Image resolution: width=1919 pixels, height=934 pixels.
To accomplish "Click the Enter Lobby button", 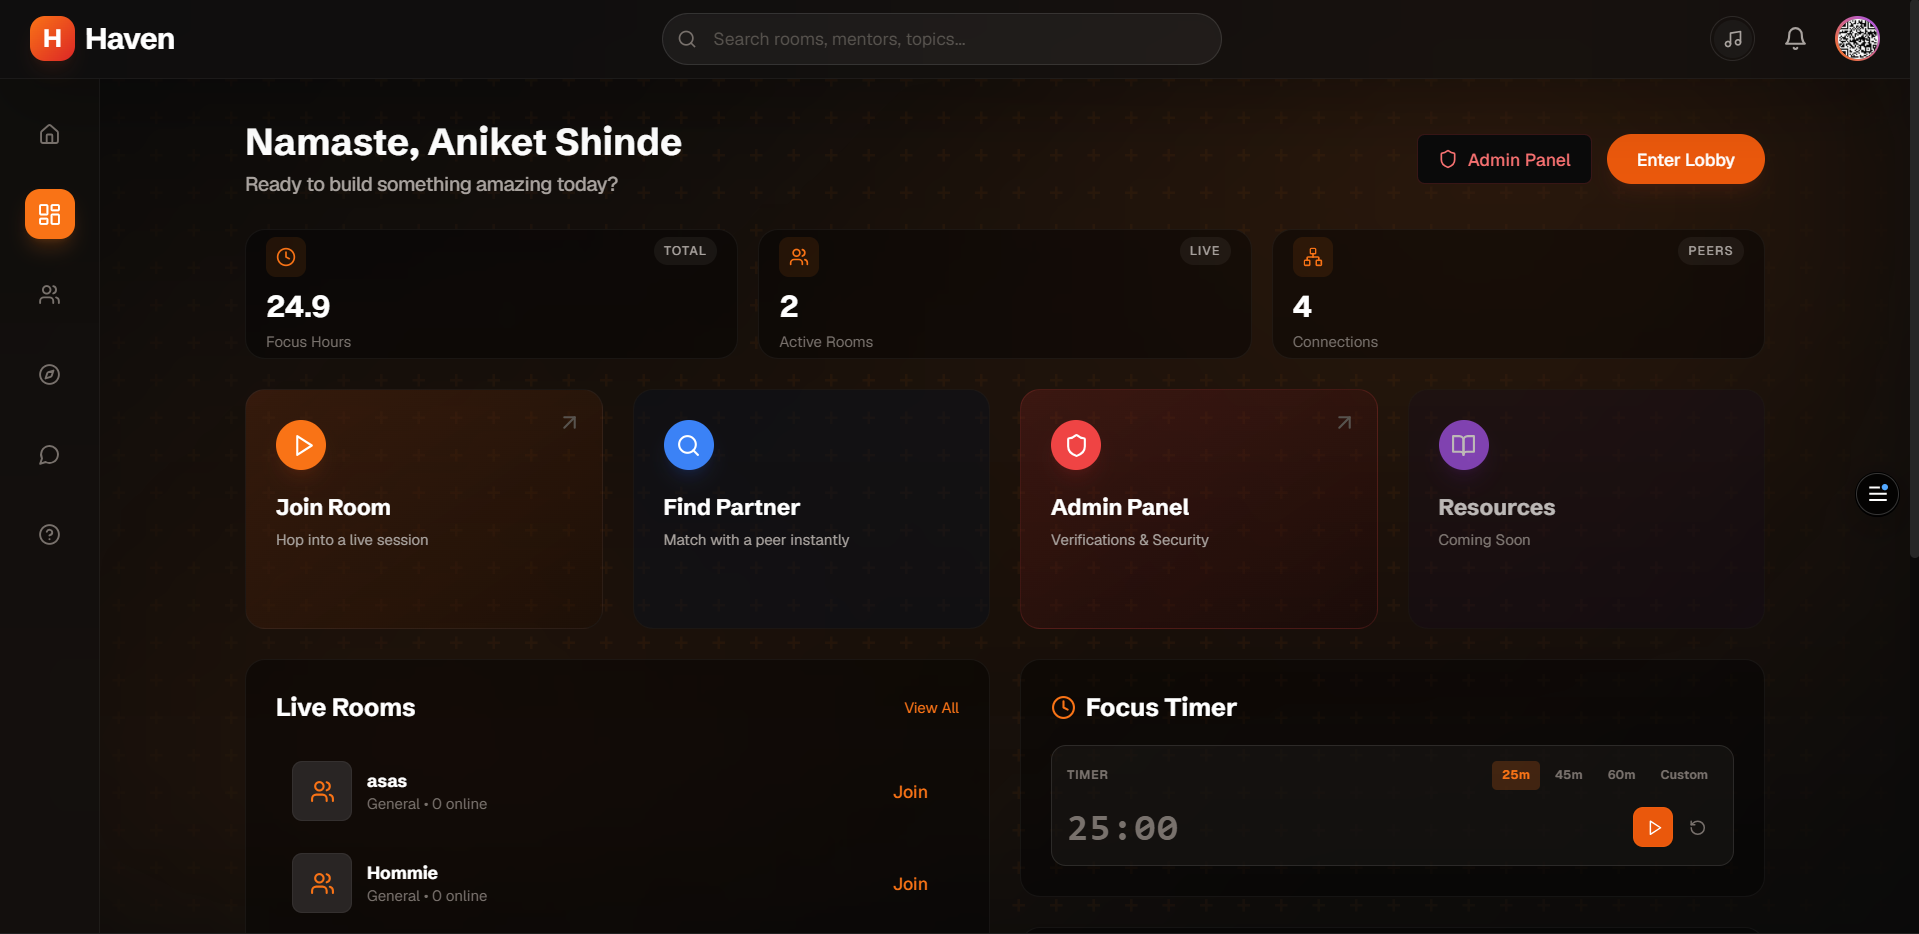I will point(1685,159).
